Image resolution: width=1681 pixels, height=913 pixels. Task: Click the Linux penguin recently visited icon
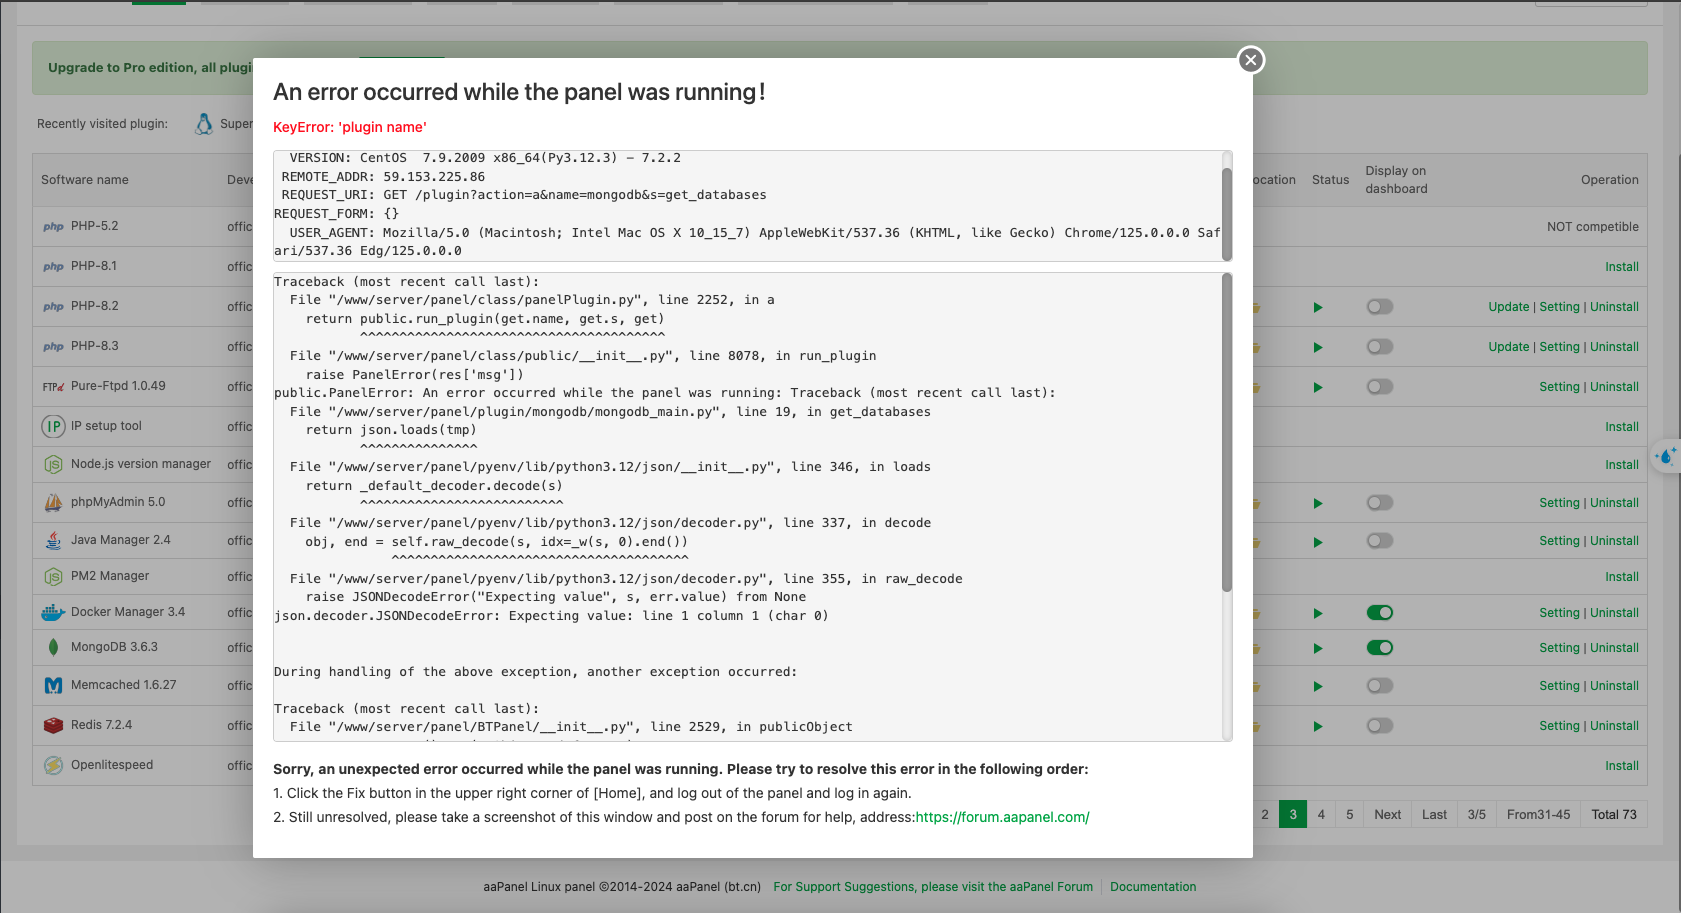[x=204, y=124]
